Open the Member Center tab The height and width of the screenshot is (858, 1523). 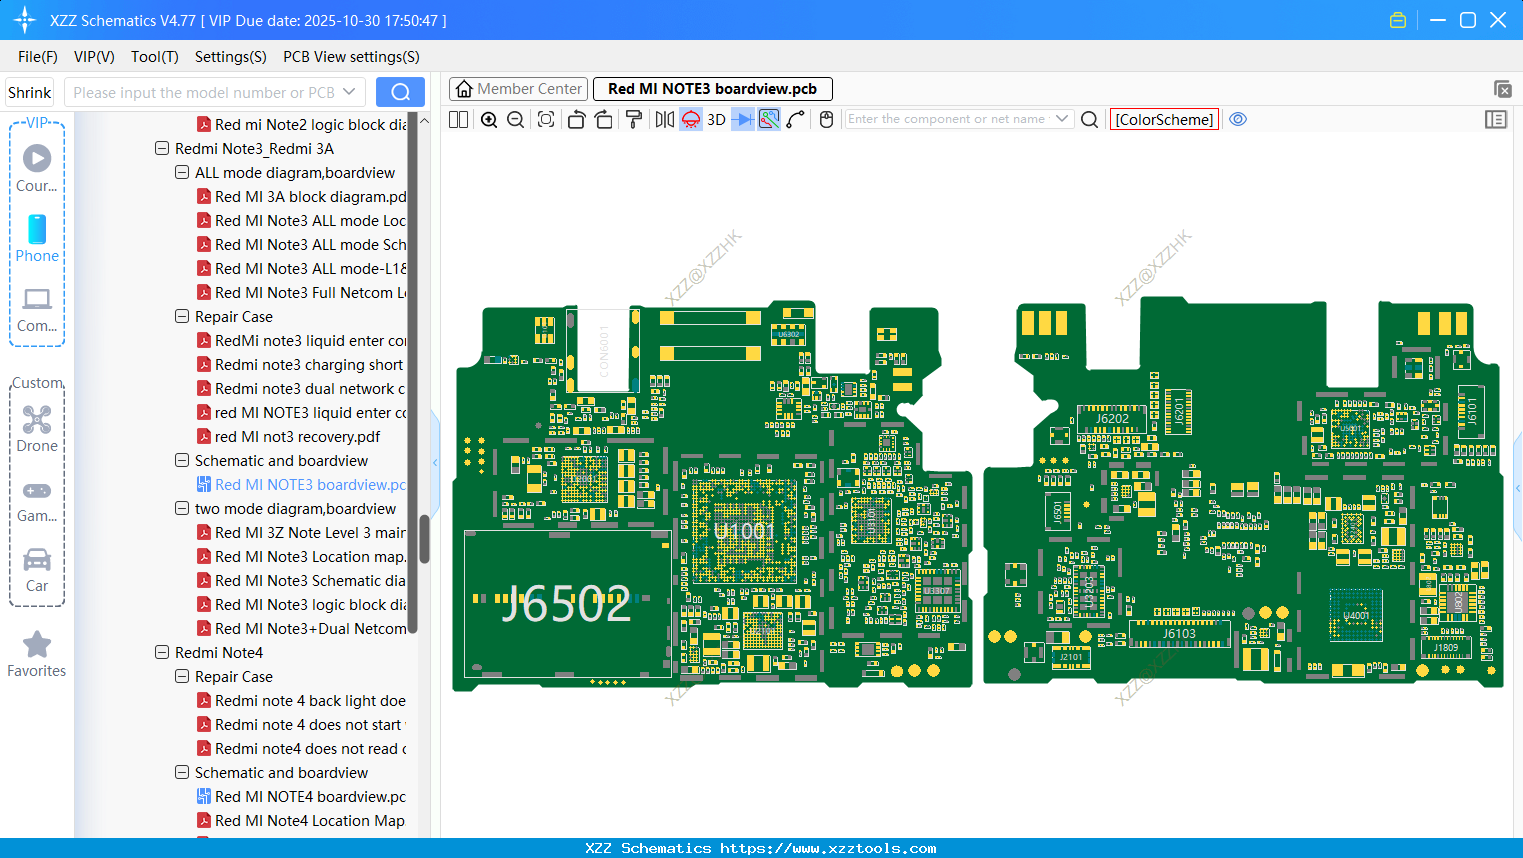click(x=518, y=89)
